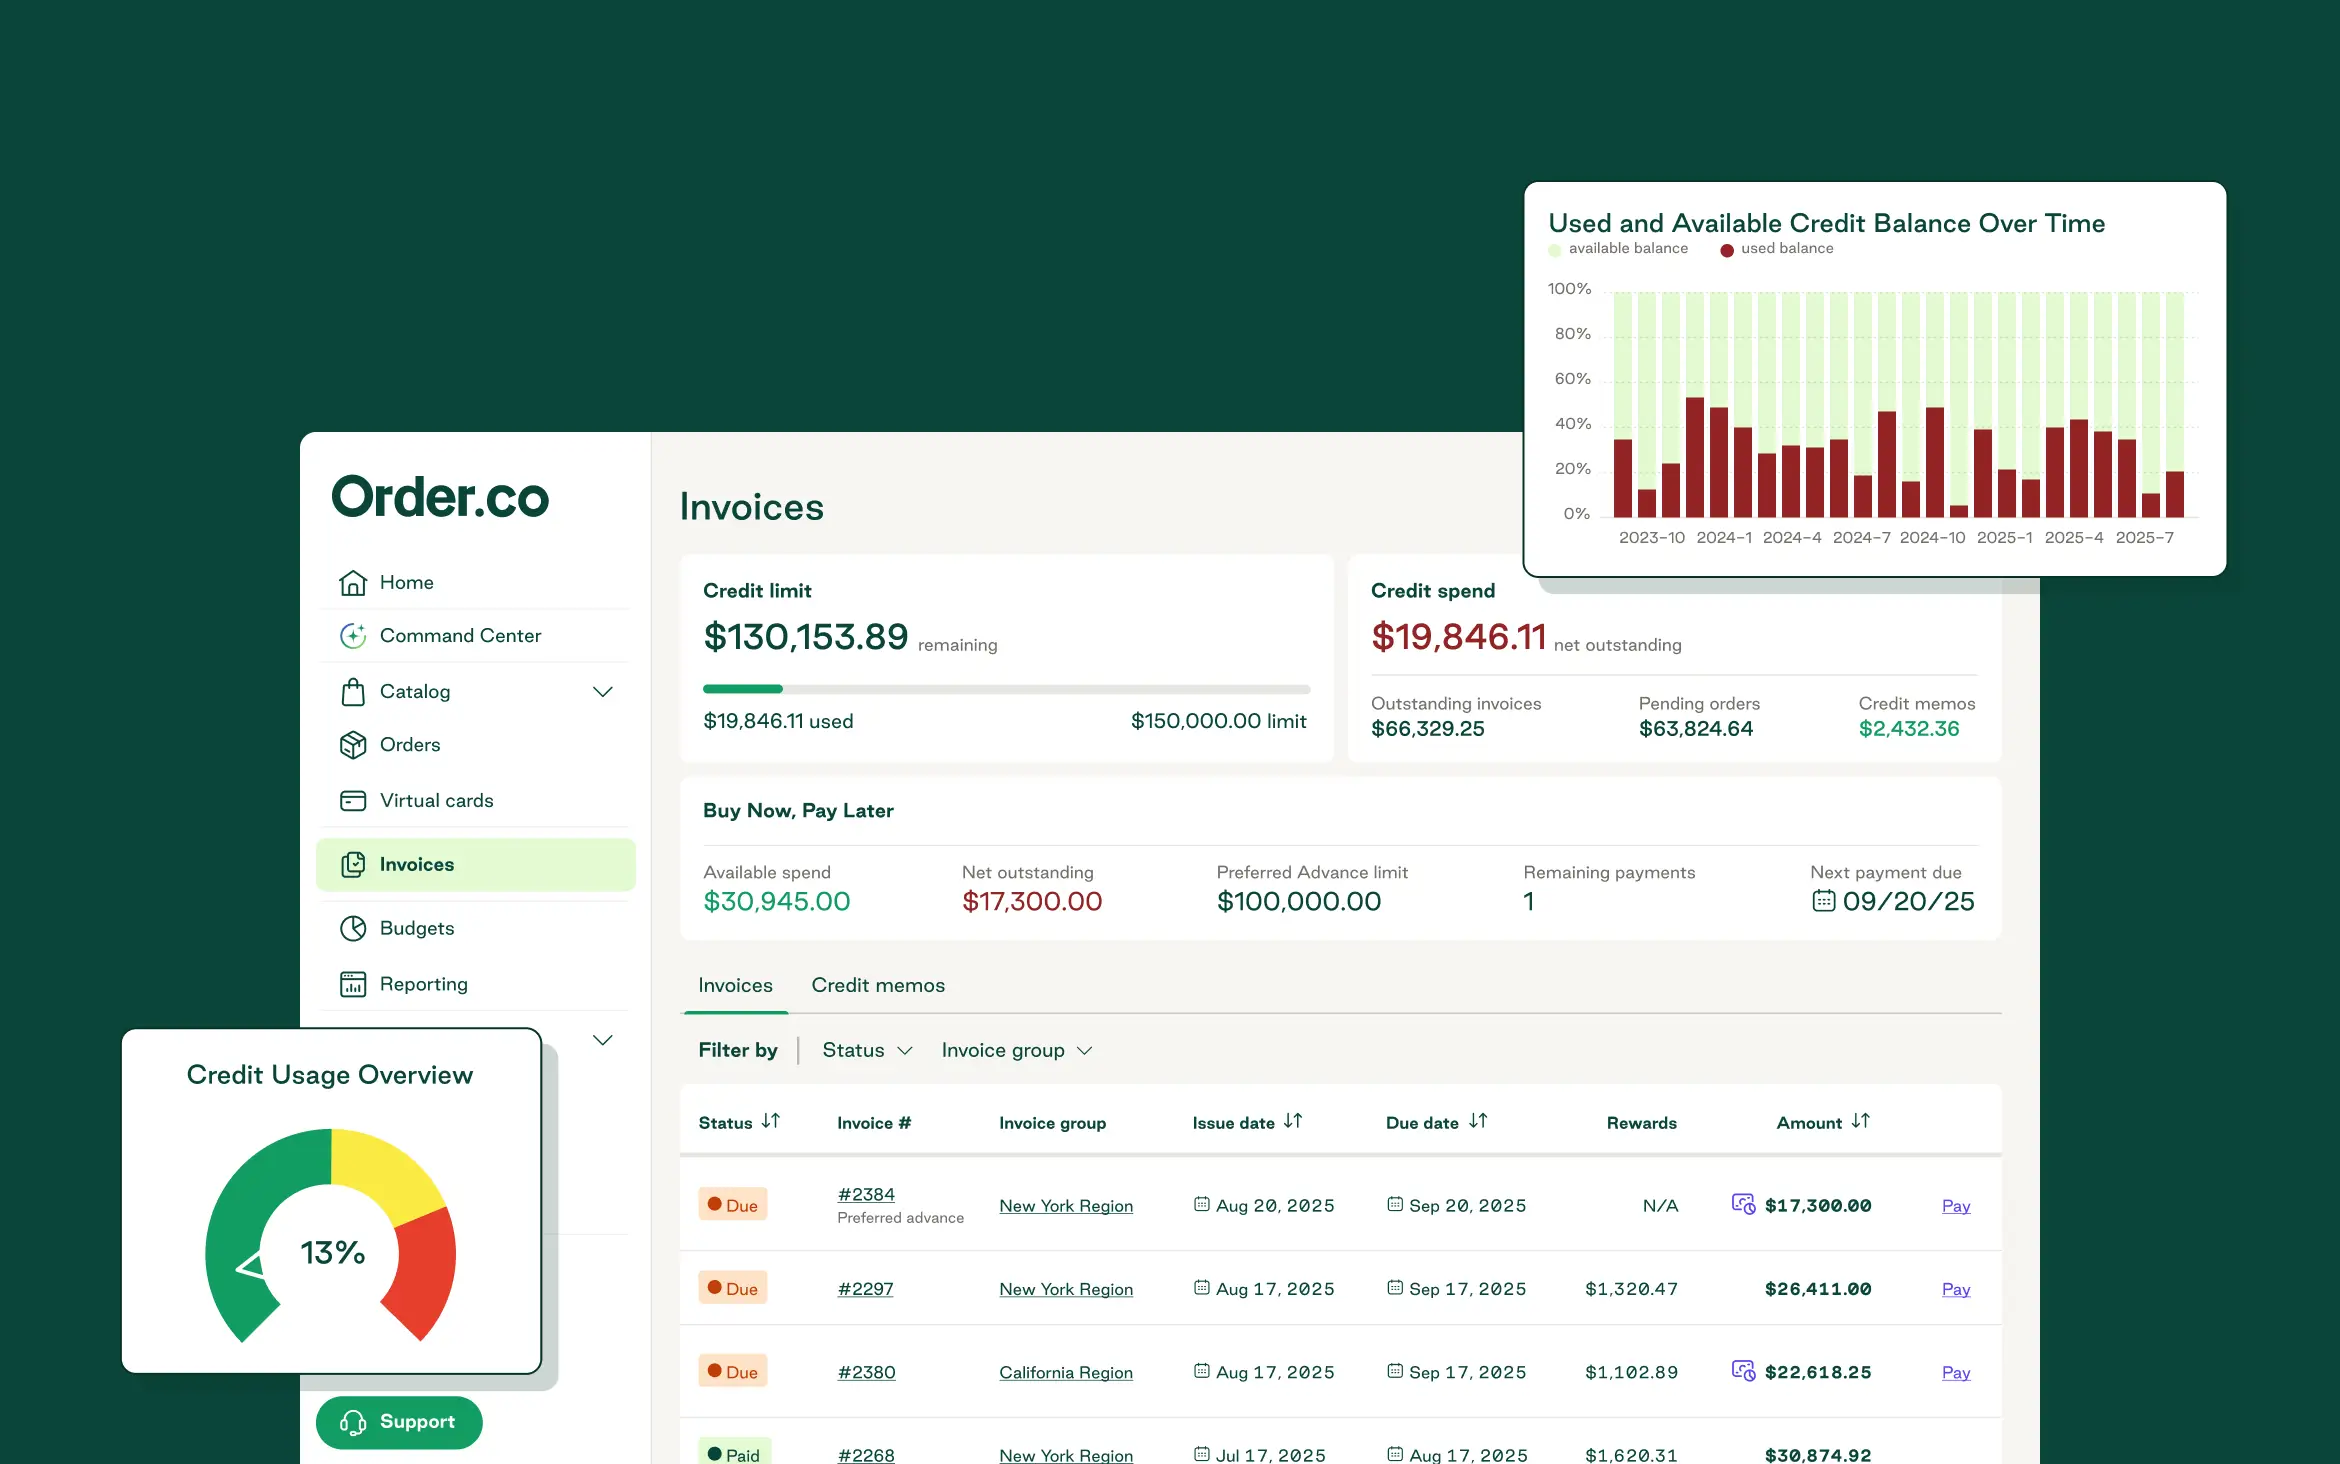
Task: Sort table by Status column arrows
Action: (x=770, y=1122)
